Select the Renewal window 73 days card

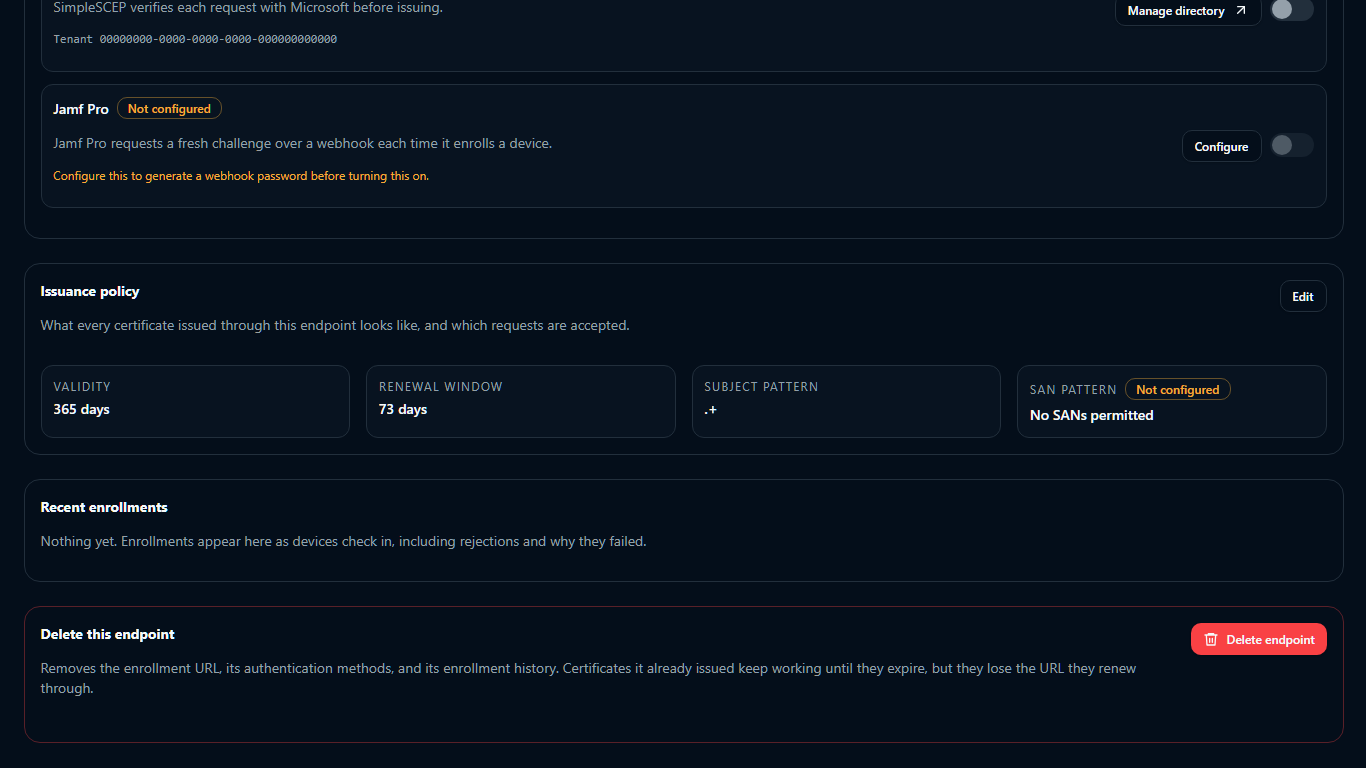[x=520, y=401]
